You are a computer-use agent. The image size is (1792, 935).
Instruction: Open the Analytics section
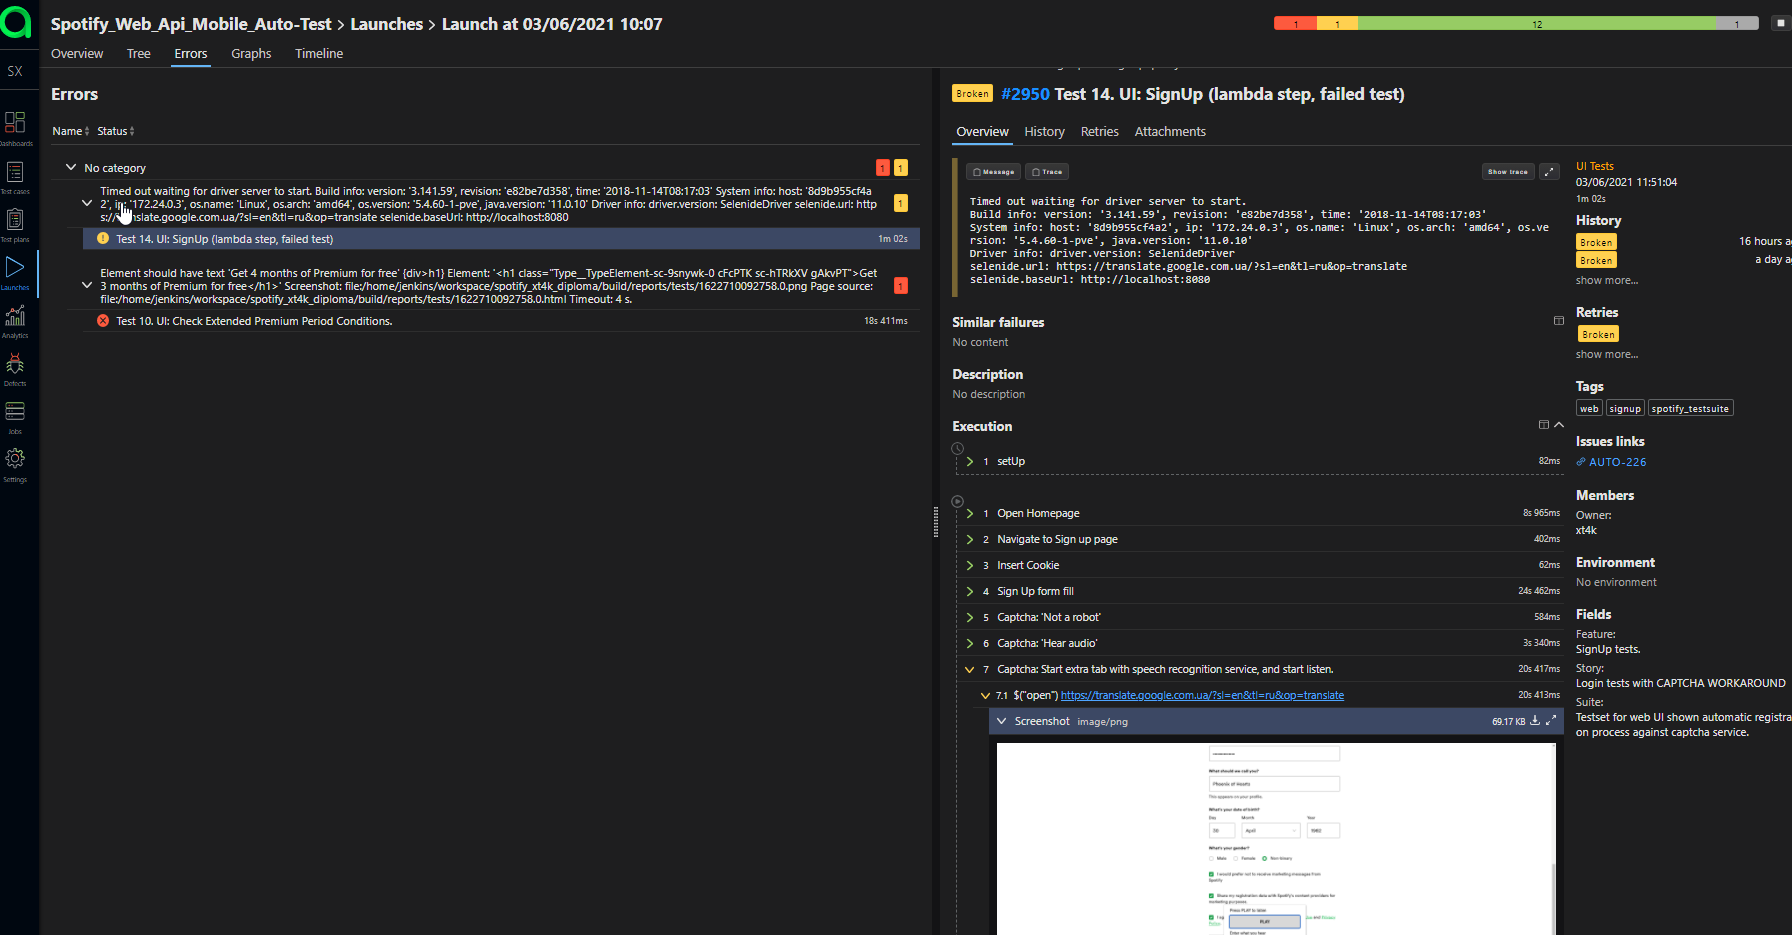[15, 318]
